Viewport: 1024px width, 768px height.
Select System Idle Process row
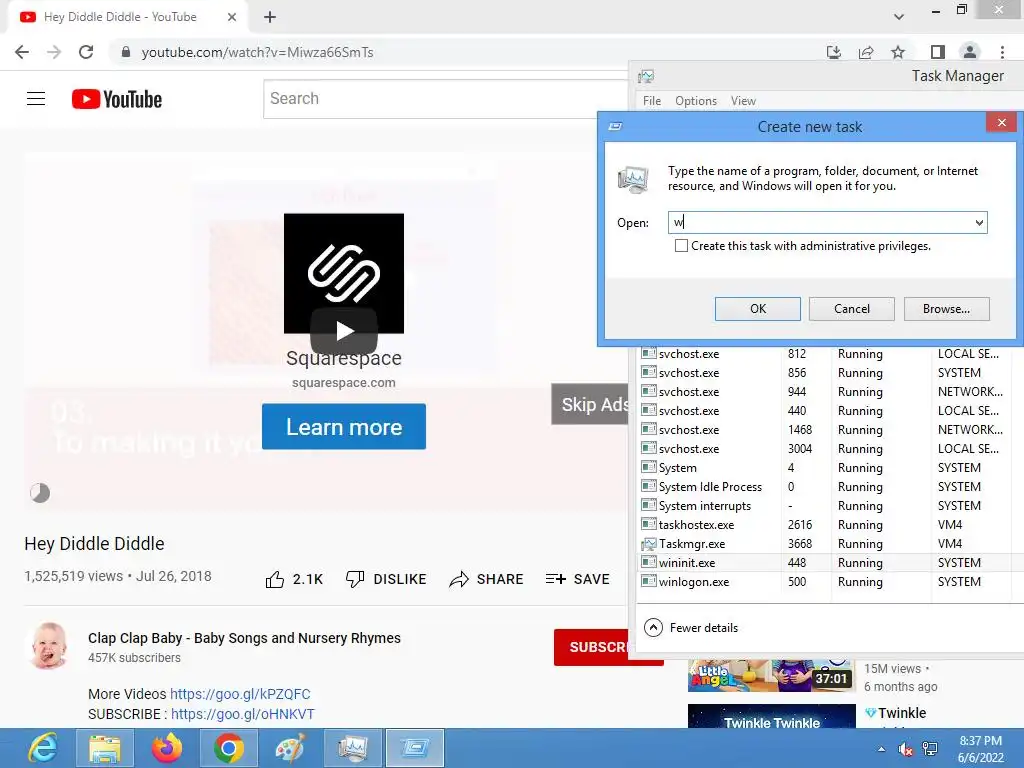click(830, 487)
